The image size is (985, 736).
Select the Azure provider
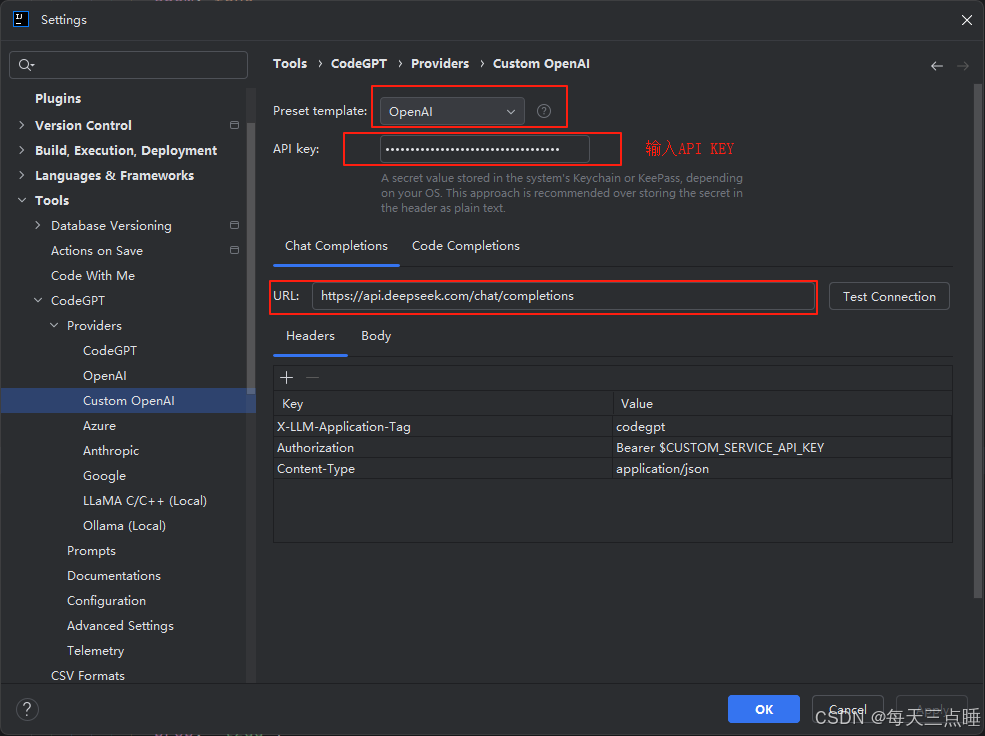[x=99, y=426]
